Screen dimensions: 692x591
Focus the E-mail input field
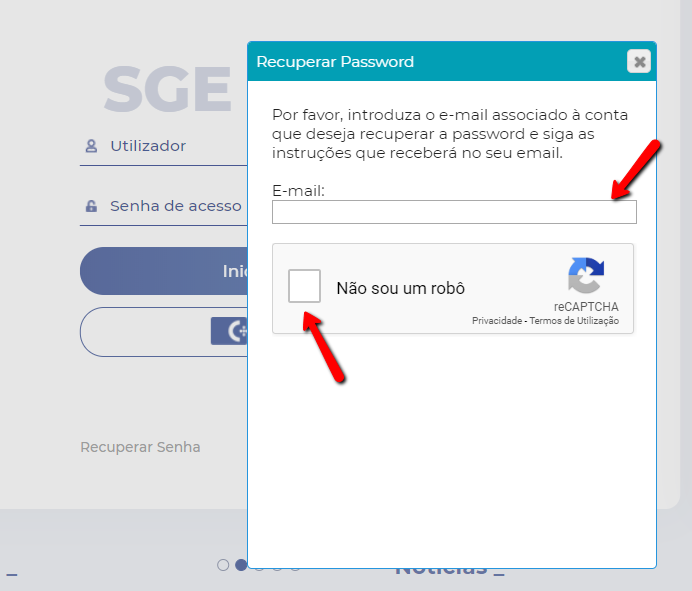[454, 212]
